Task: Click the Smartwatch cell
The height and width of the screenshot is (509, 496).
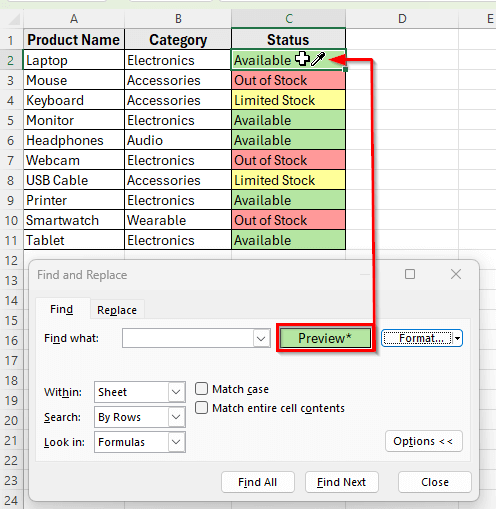Action: [x=74, y=220]
